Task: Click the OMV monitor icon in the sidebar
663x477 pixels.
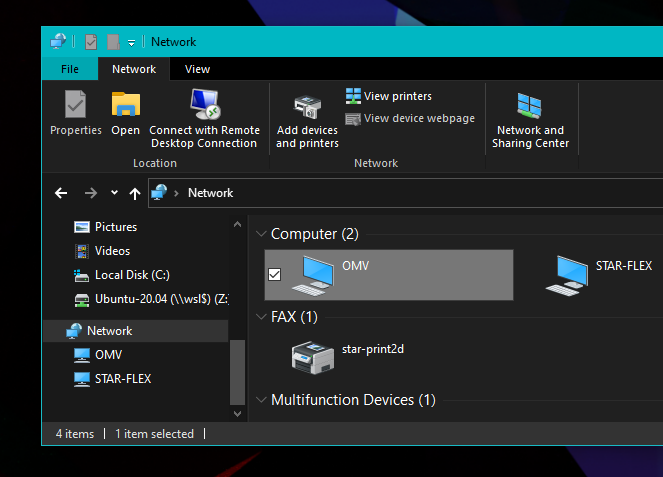Action: pos(82,355)
